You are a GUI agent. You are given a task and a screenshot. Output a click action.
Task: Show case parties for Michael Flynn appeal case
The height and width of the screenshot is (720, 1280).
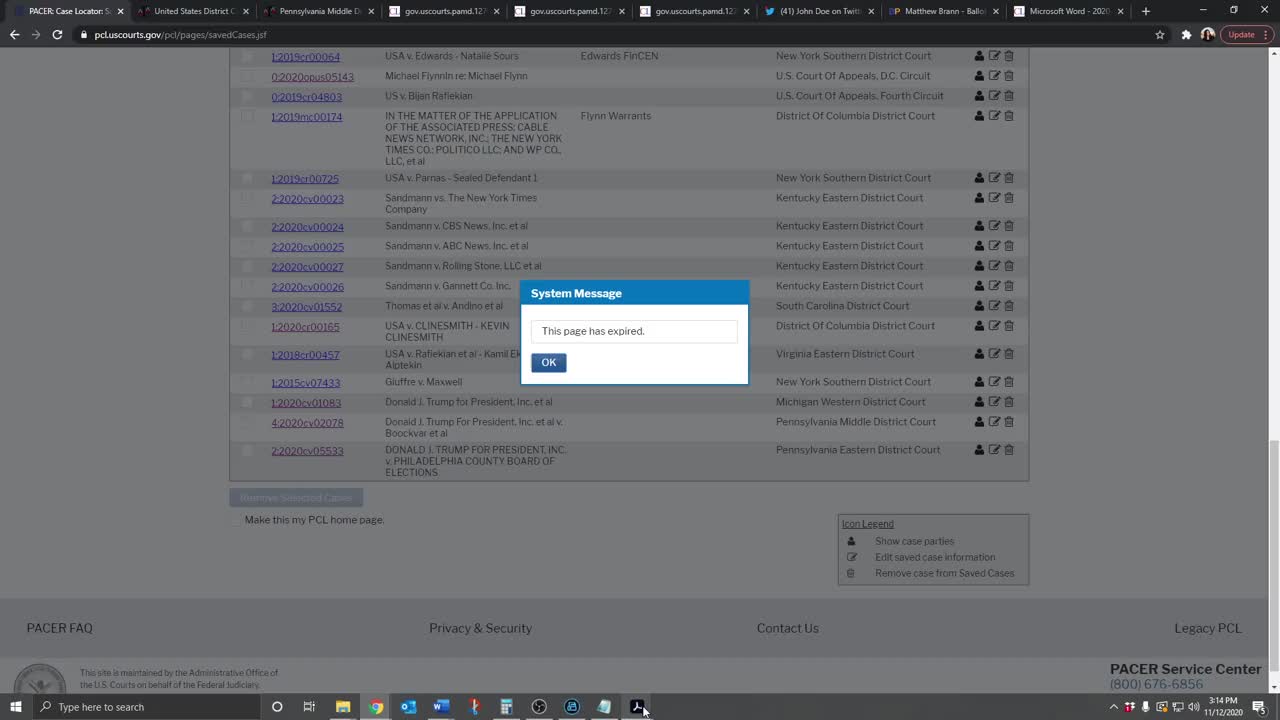click(x=979, y=76)
